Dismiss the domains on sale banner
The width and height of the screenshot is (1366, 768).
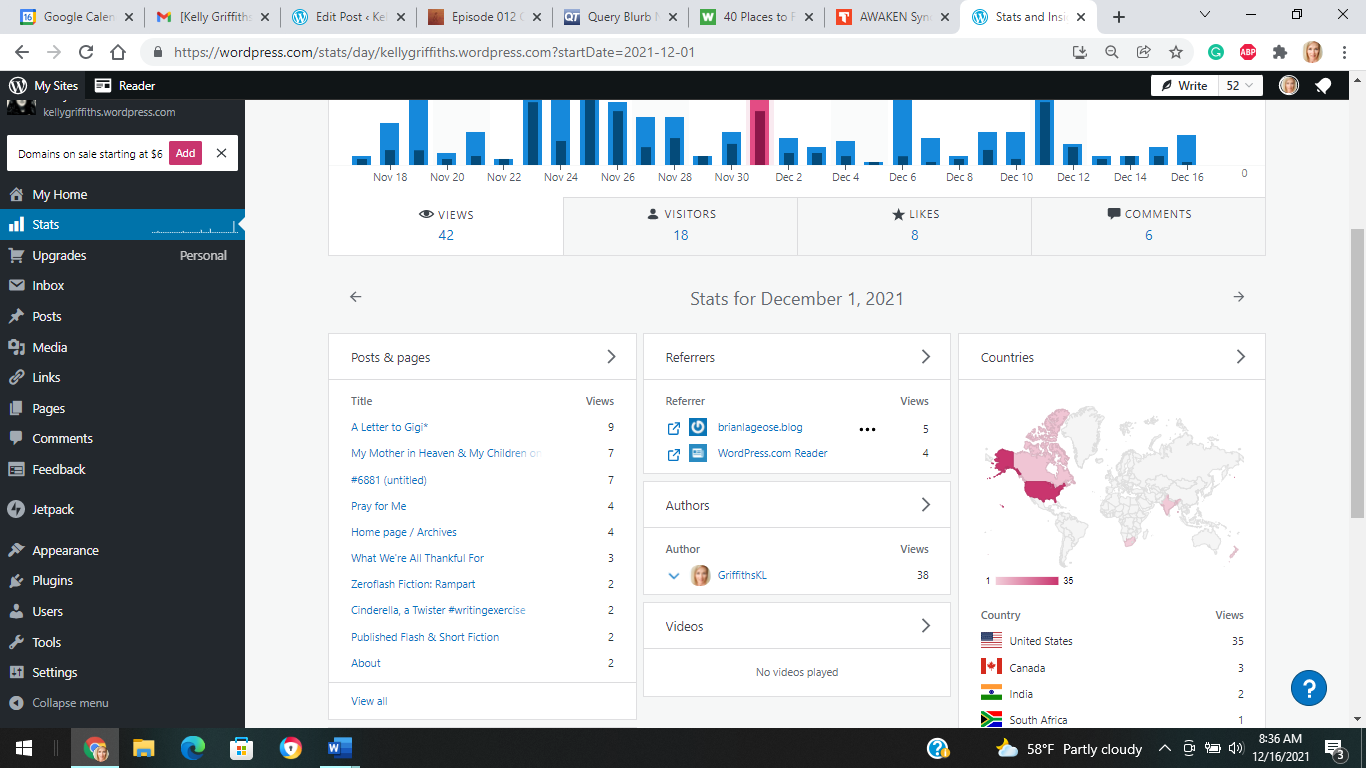(221, 153)
